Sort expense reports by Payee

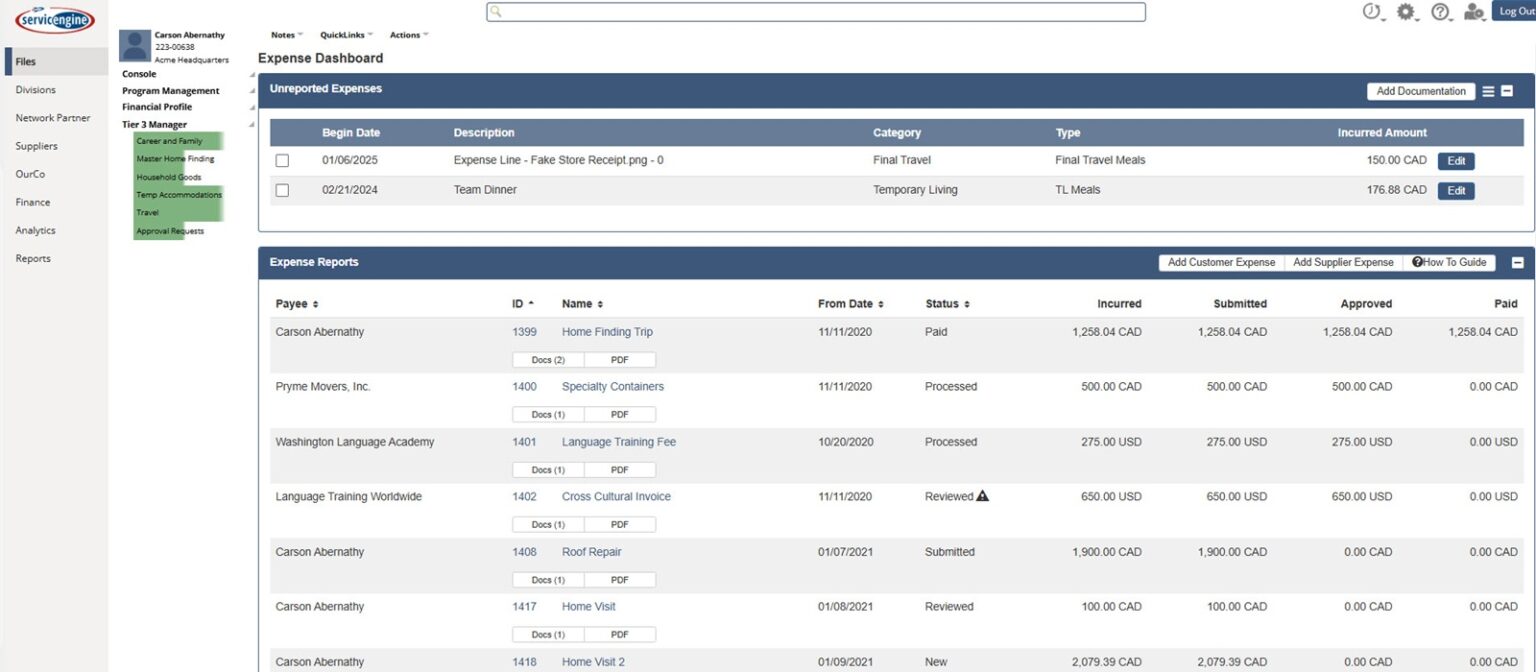(x=297, y=304)
